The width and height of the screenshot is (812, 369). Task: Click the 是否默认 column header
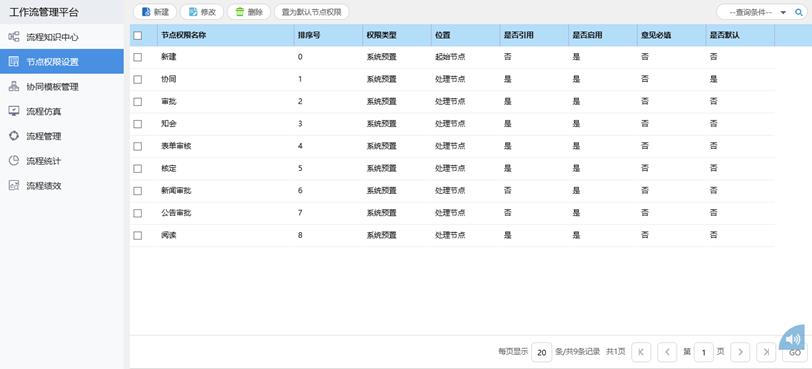[x=741, y=36]
